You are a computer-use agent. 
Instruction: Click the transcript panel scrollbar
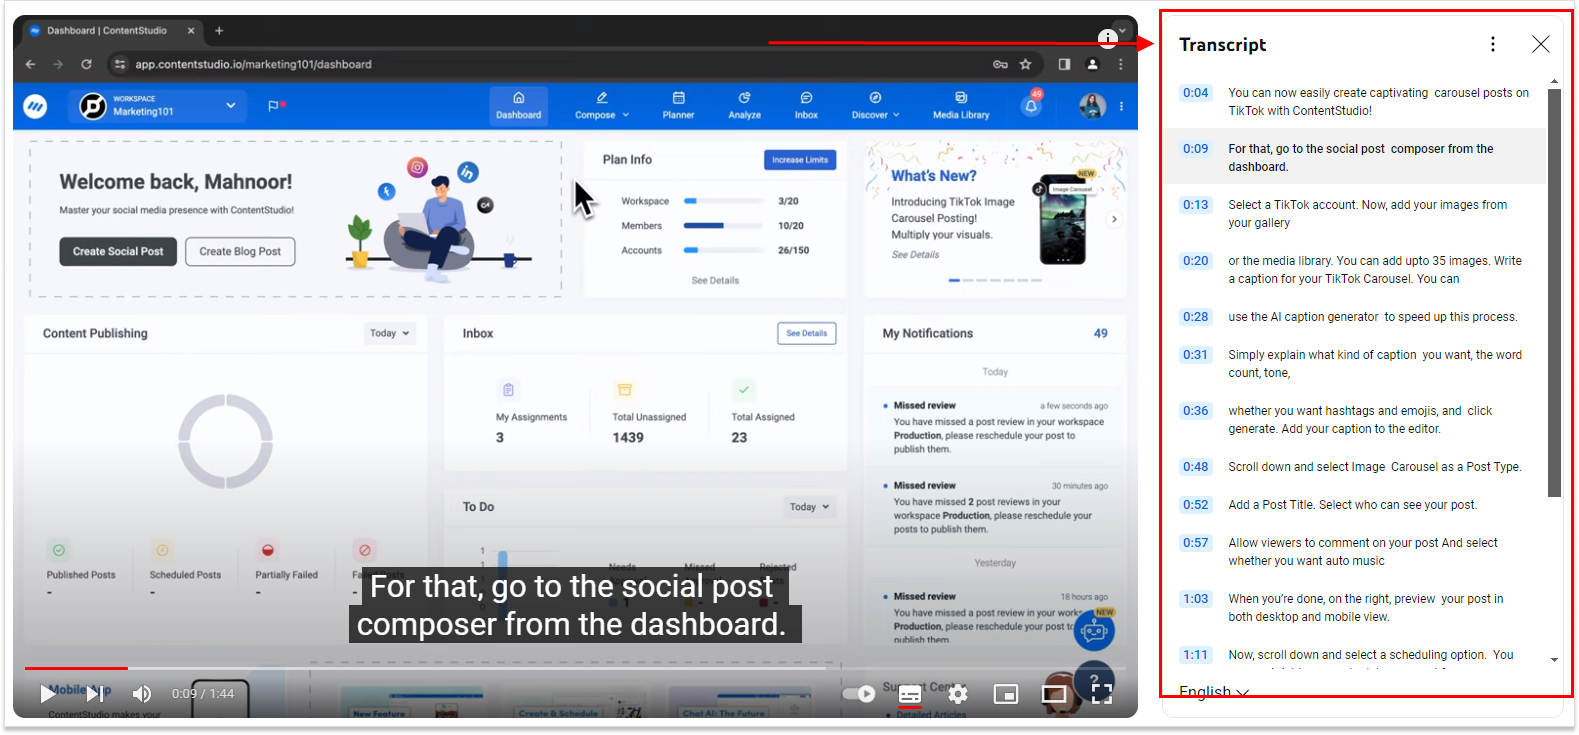(x=1554, y=292)
